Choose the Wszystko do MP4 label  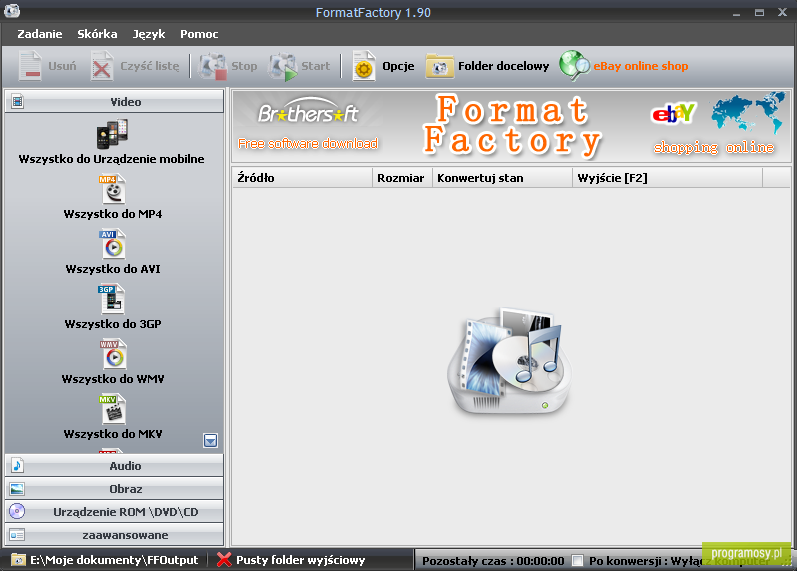coord(113,214)
